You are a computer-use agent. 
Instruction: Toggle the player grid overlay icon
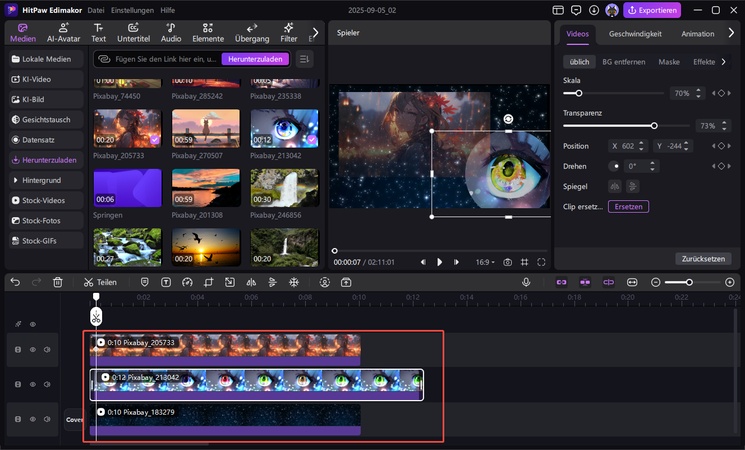[x=525, y=262]
